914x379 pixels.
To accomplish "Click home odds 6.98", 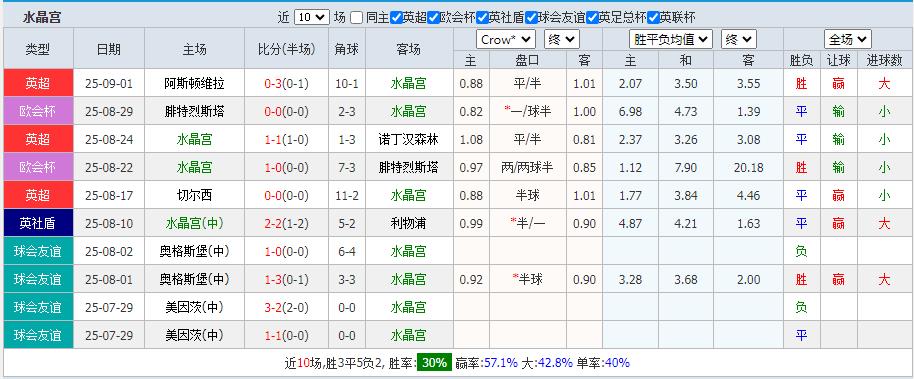I will coord(630,111).
